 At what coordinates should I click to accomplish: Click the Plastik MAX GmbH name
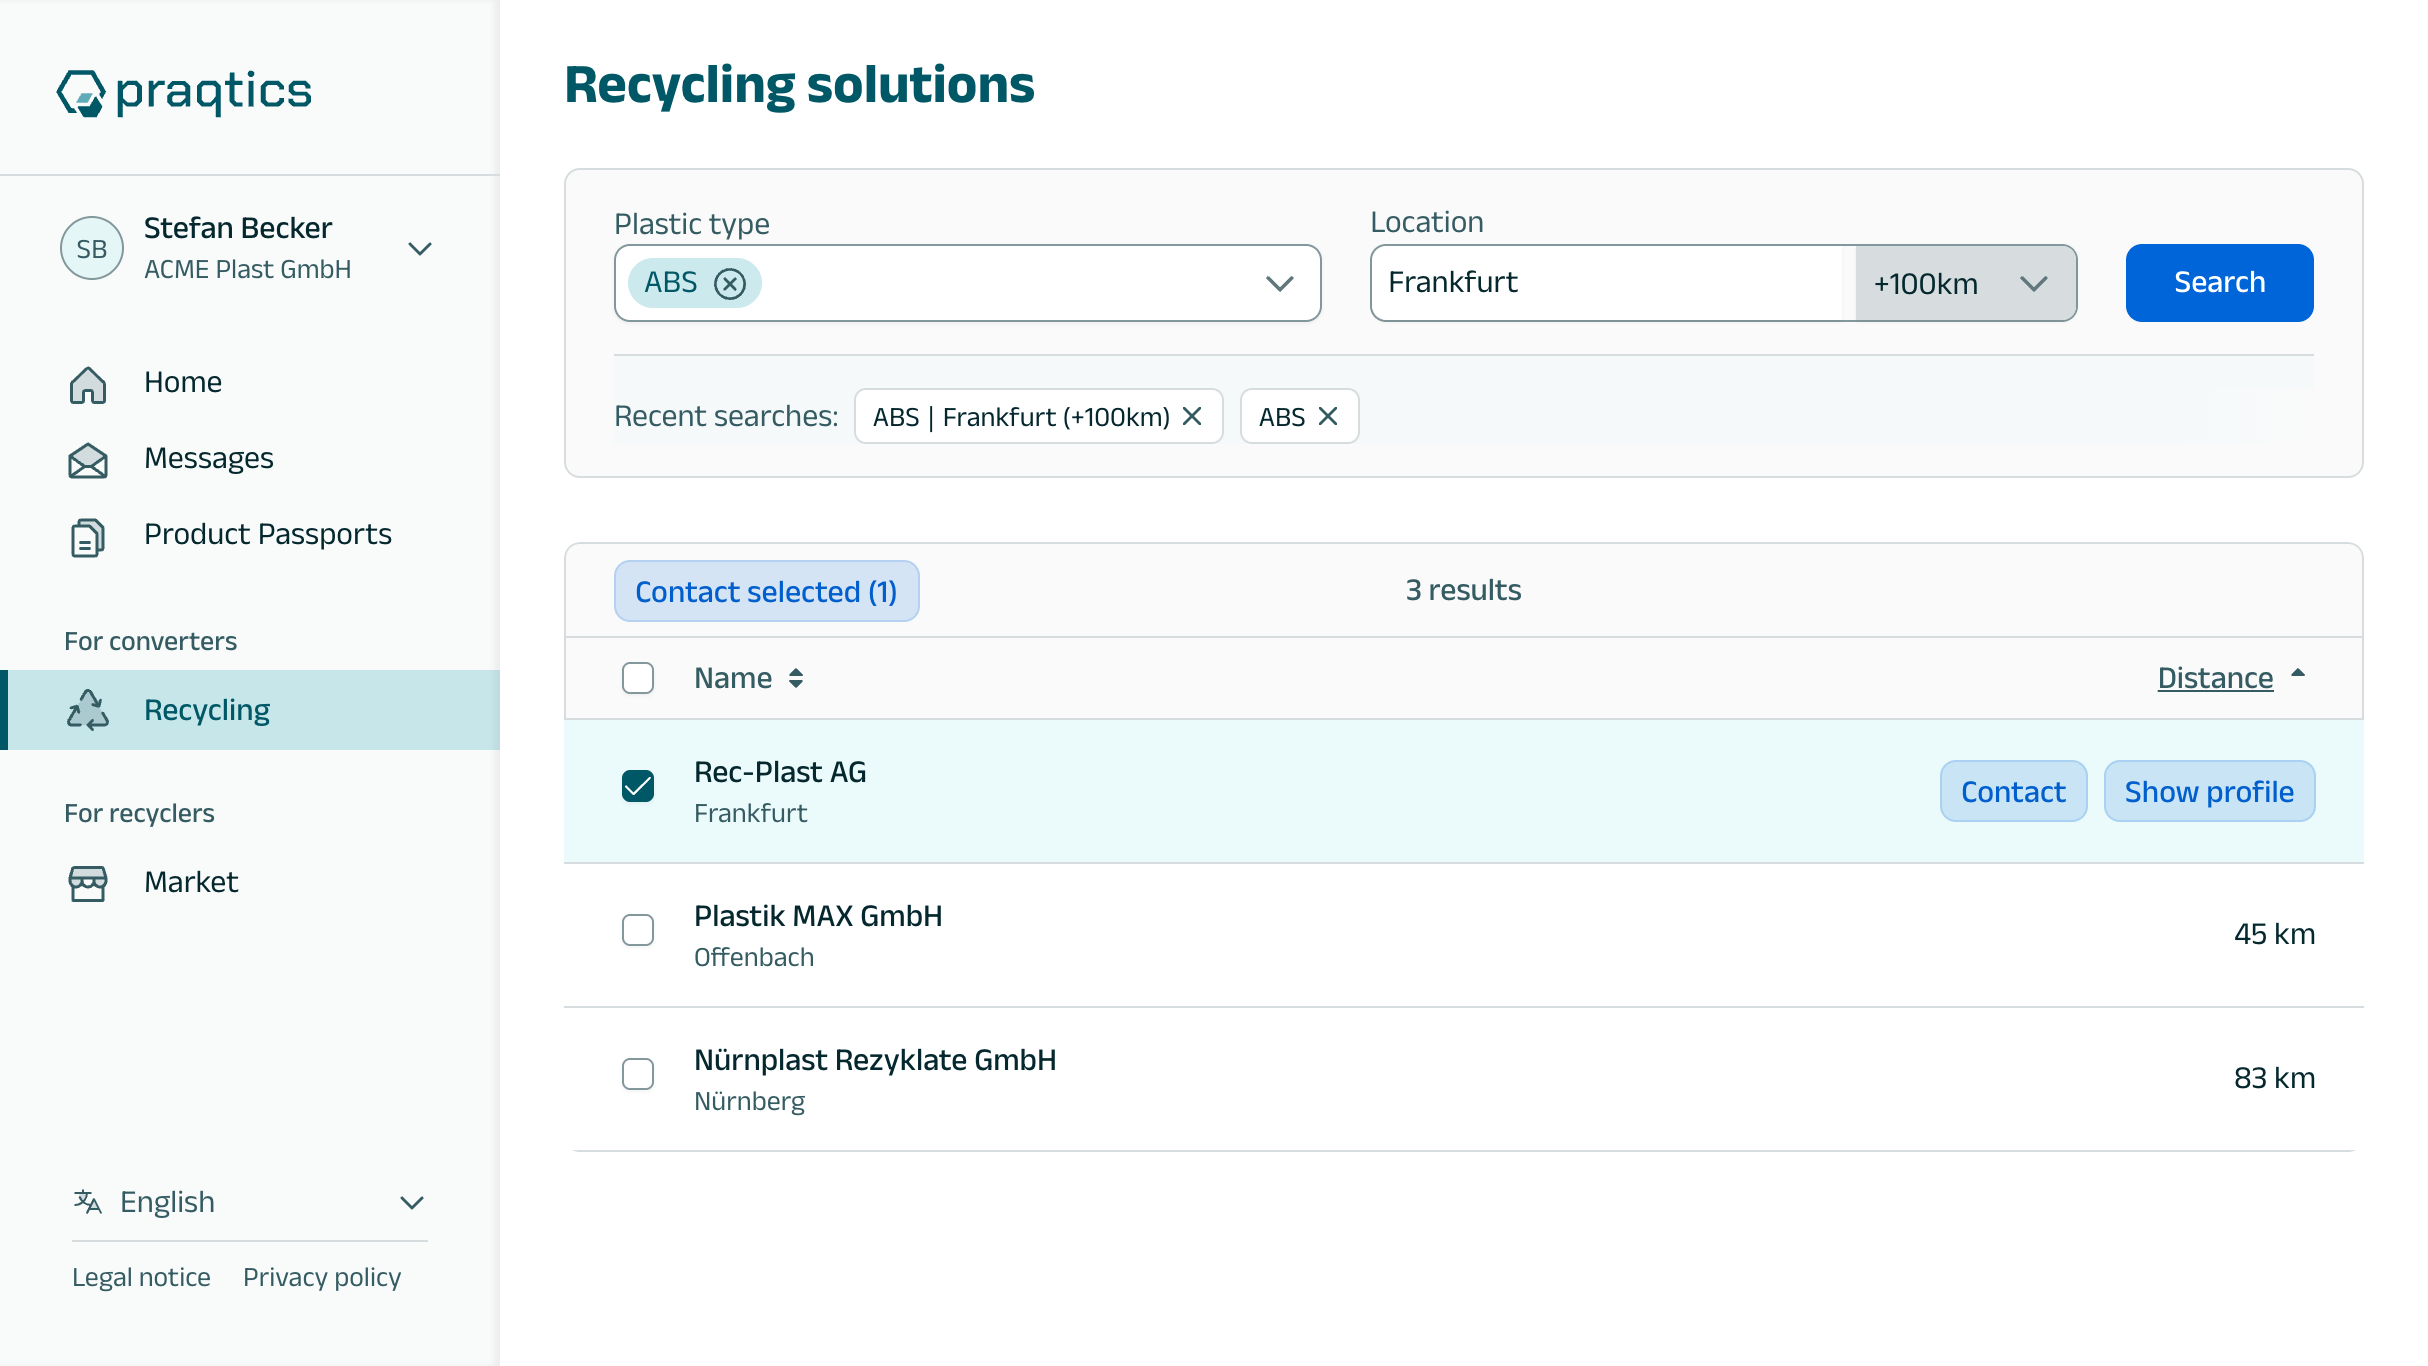click(818, 916)
